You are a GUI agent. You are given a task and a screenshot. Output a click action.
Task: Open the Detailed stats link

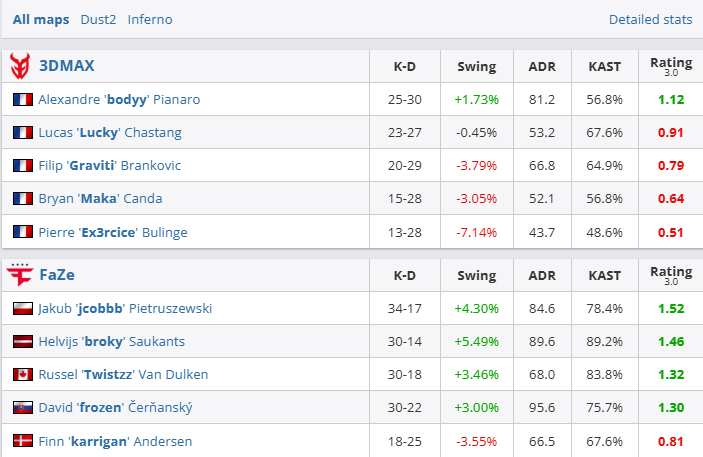tap(650, 19)
